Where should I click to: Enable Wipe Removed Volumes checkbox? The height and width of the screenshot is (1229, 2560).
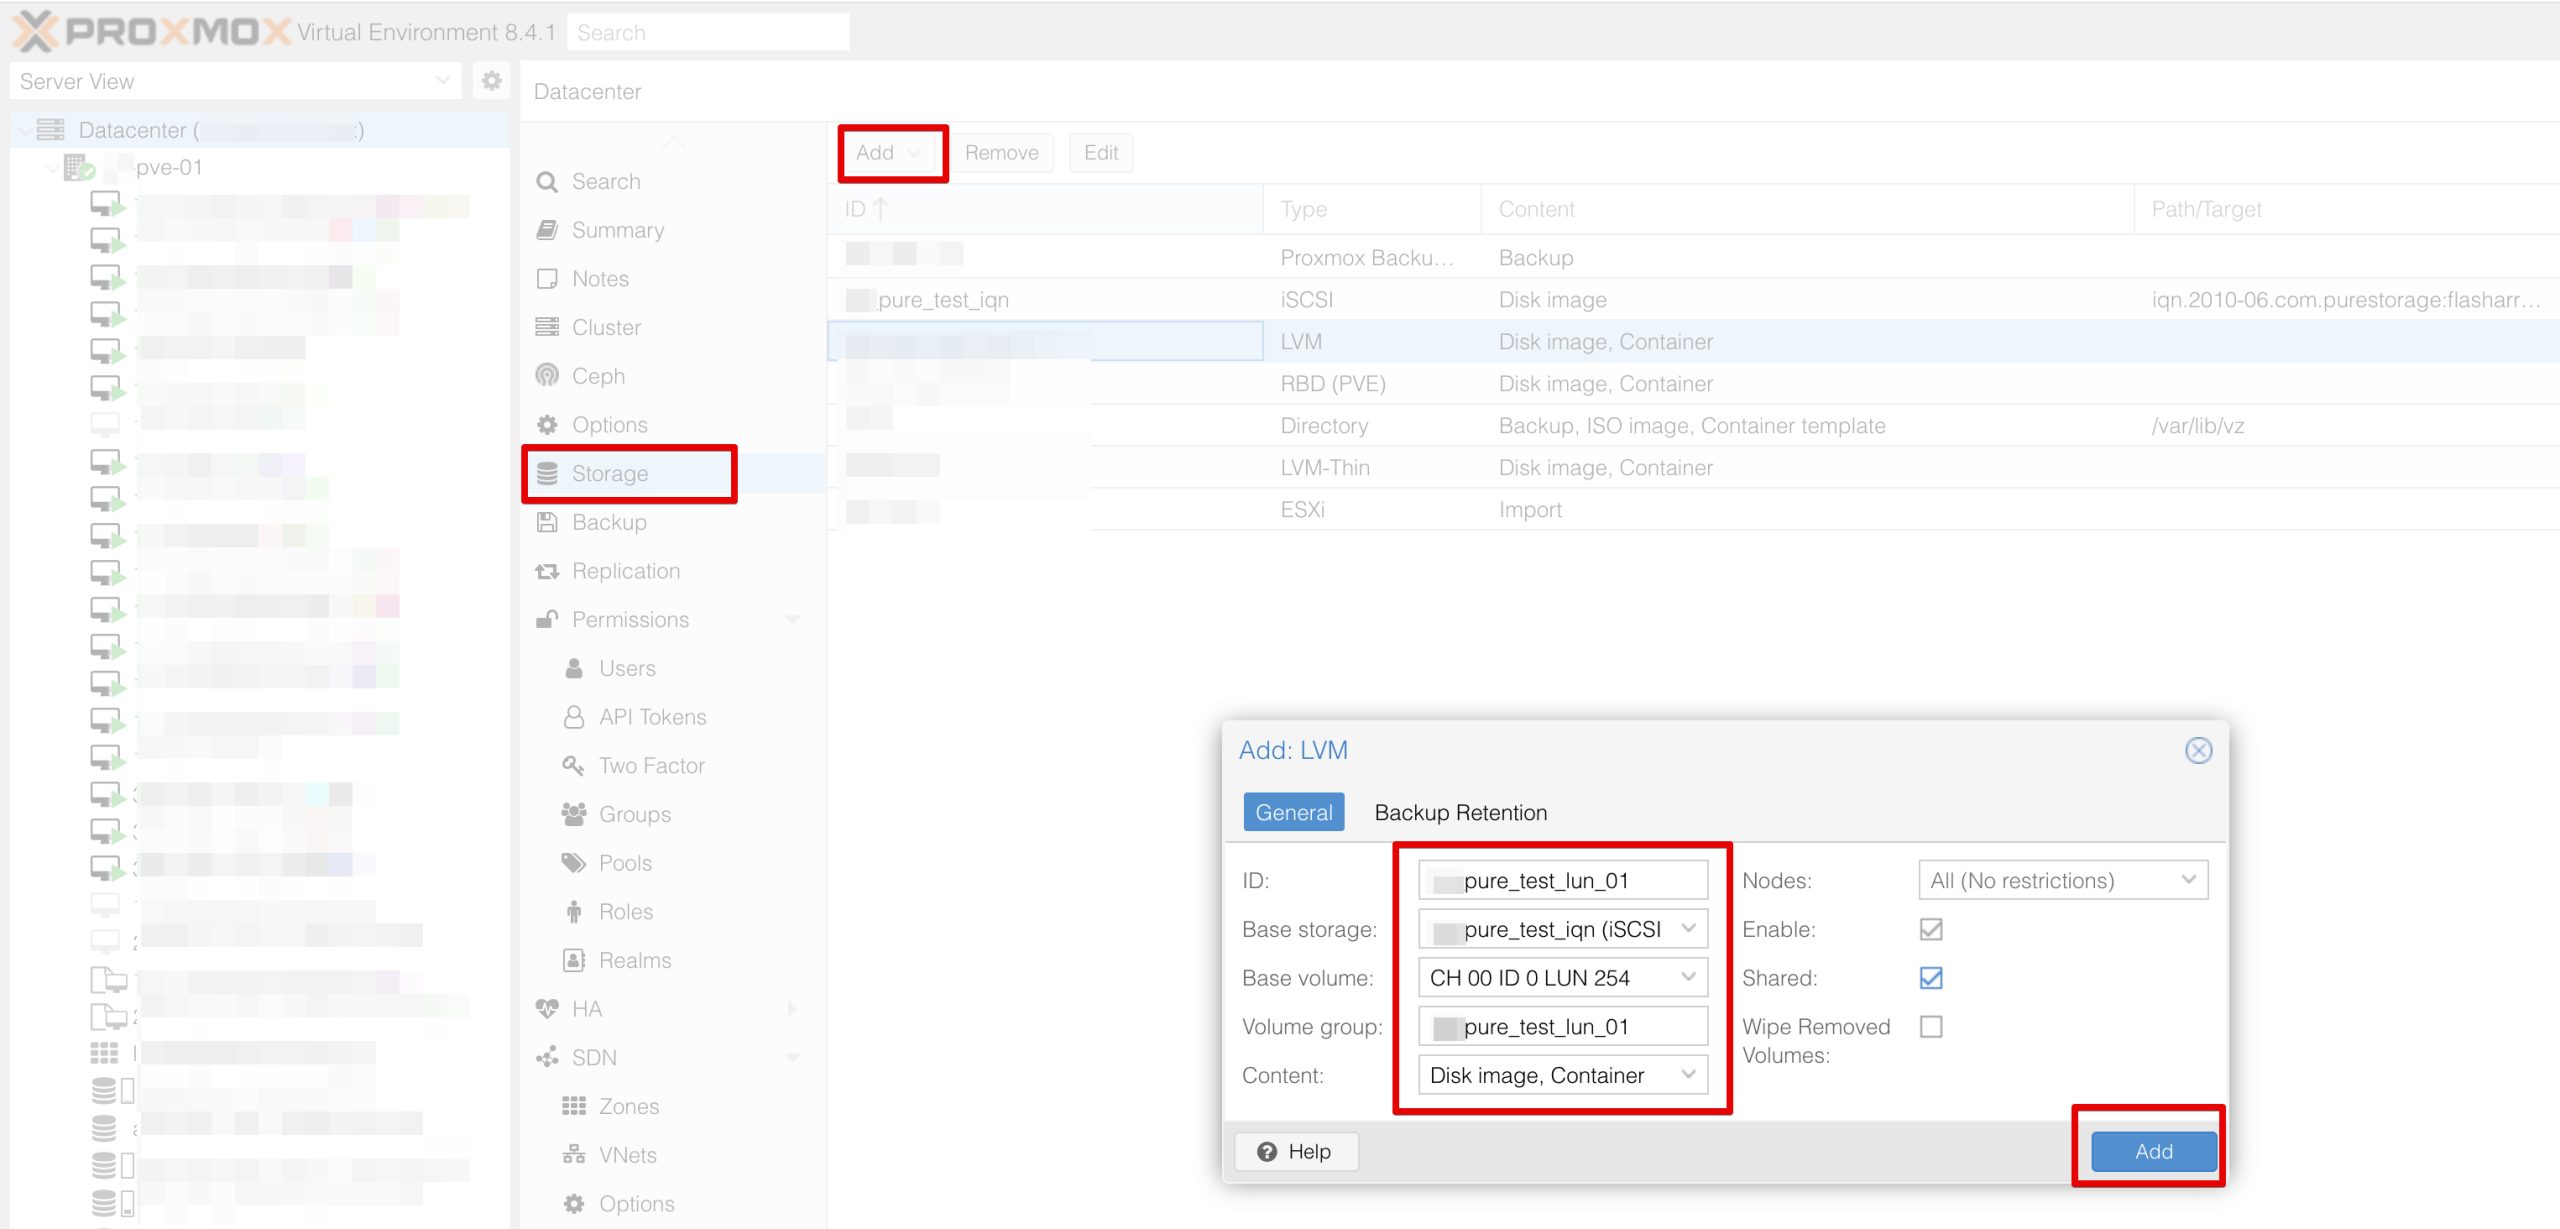[1931, 1027]
